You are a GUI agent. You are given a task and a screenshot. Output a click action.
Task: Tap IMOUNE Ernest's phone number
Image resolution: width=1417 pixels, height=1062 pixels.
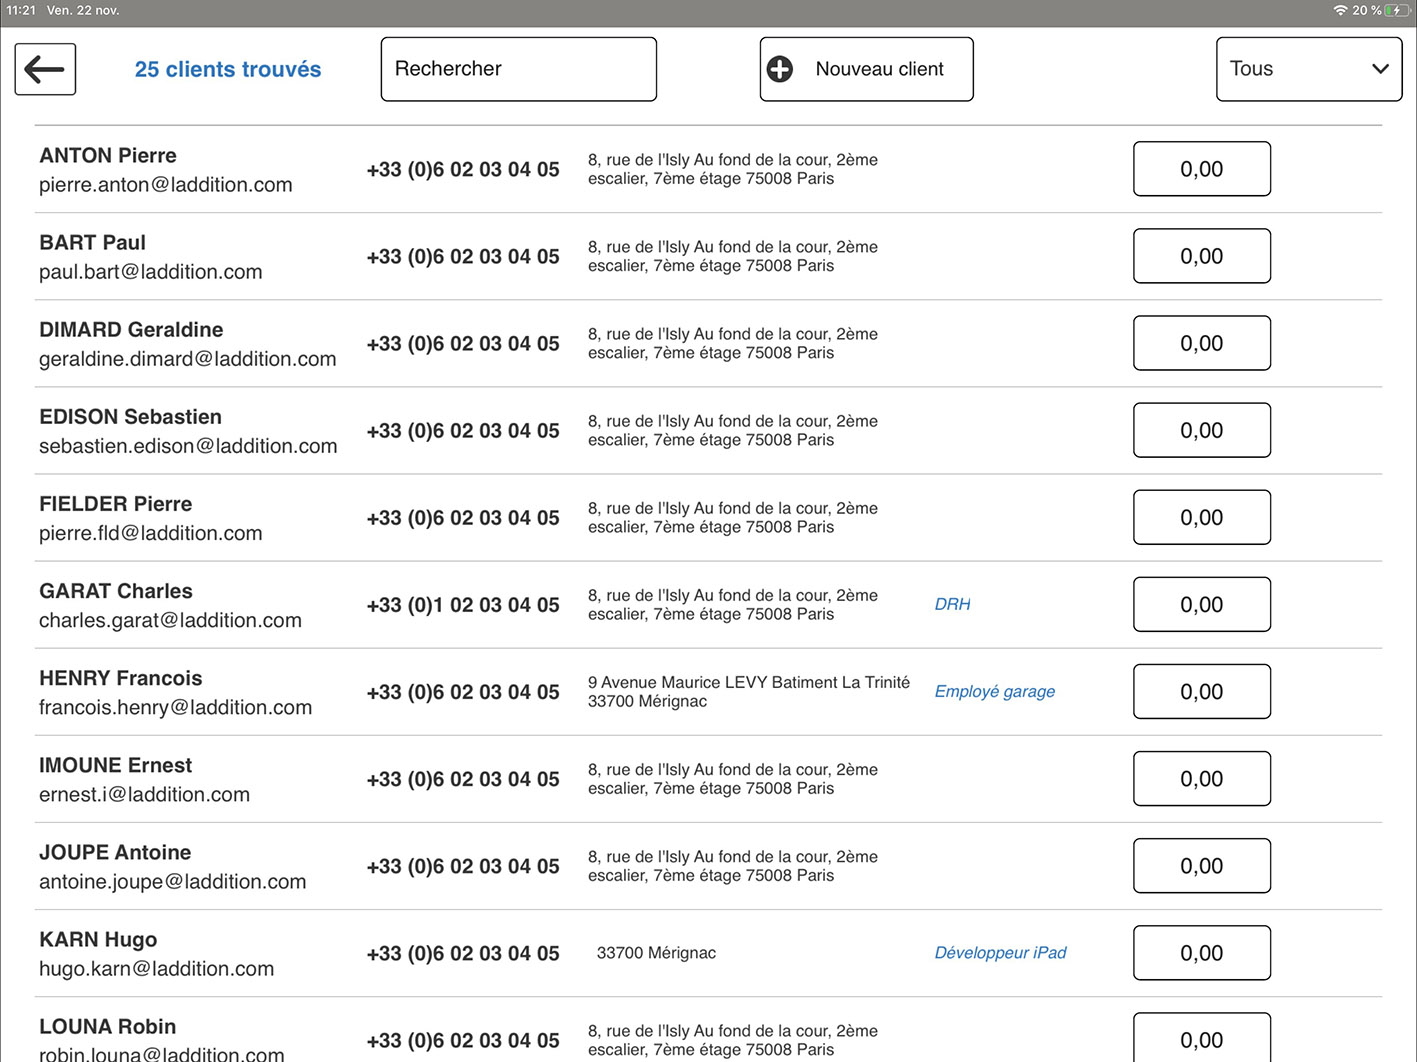point(463,779)
